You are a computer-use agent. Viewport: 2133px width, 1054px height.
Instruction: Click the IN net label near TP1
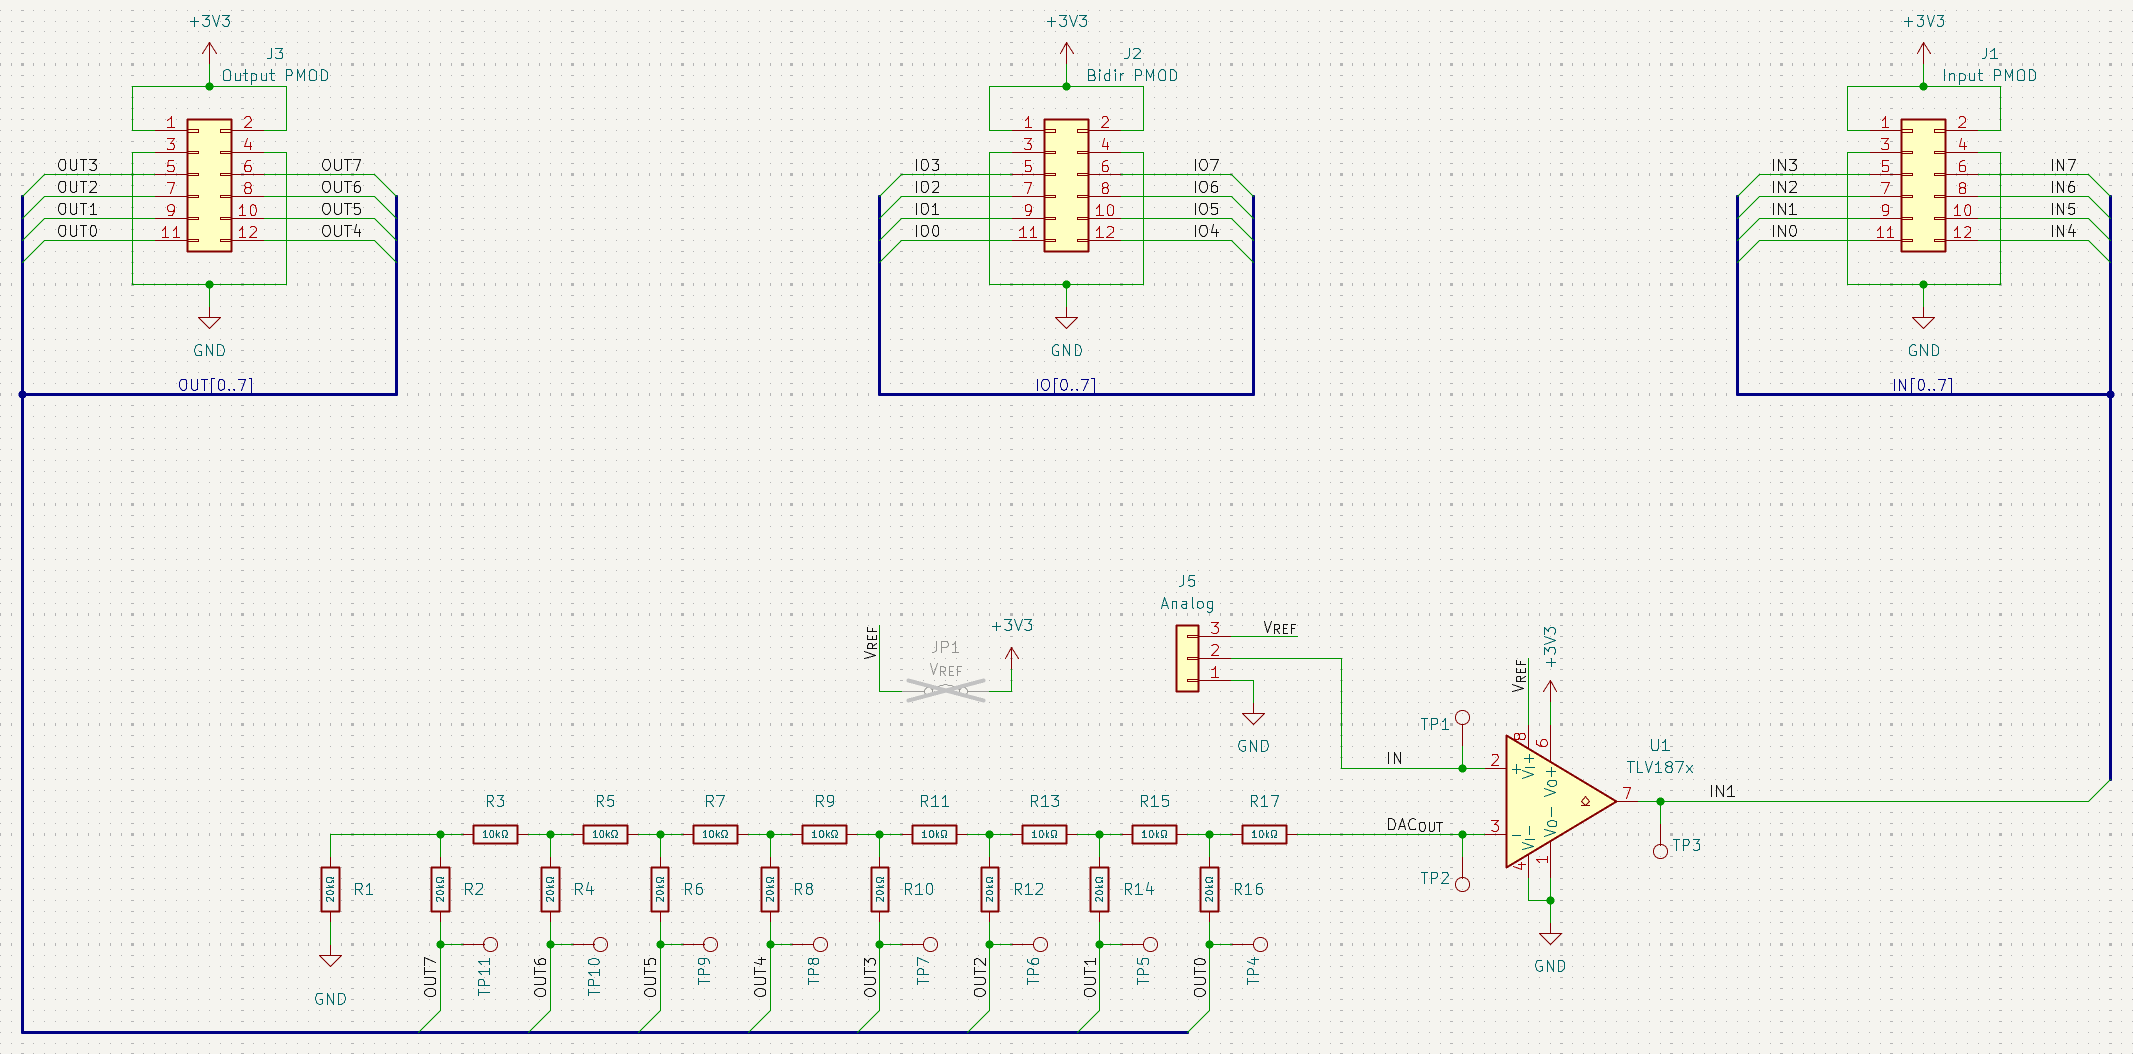1394,758
